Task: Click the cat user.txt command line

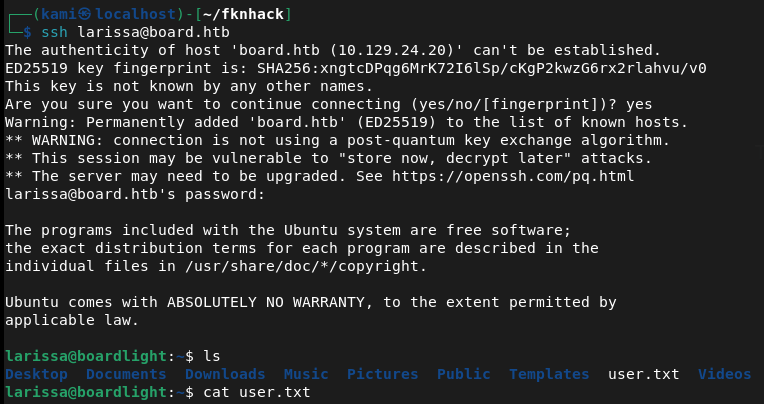Action: click(x=257, y=392)
